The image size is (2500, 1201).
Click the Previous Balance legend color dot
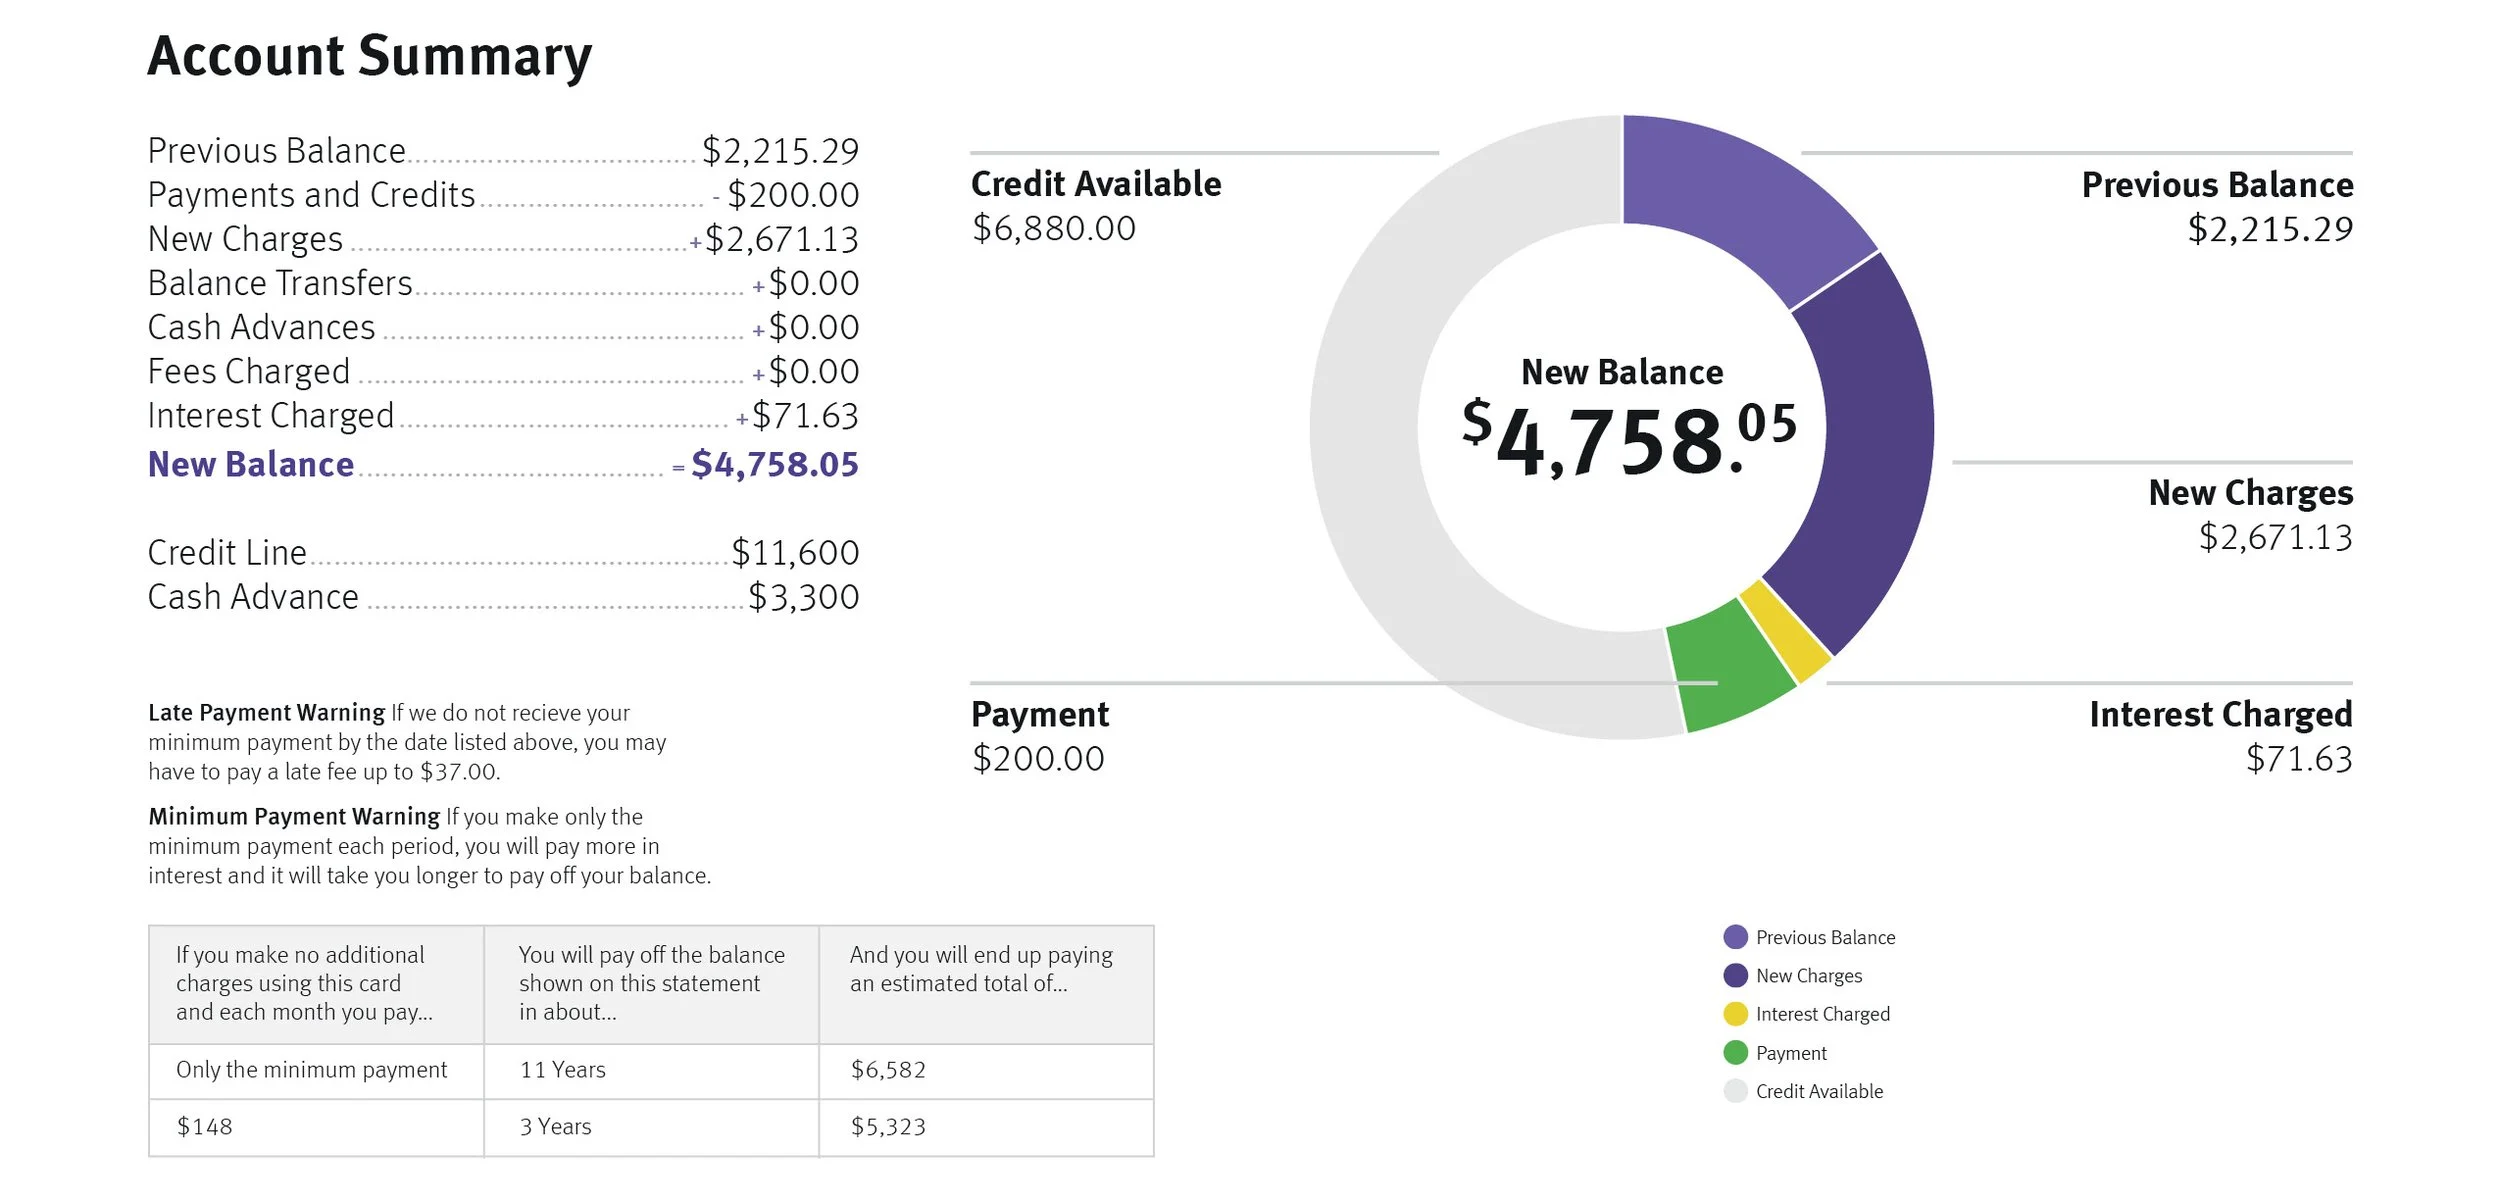(1735, 937)
